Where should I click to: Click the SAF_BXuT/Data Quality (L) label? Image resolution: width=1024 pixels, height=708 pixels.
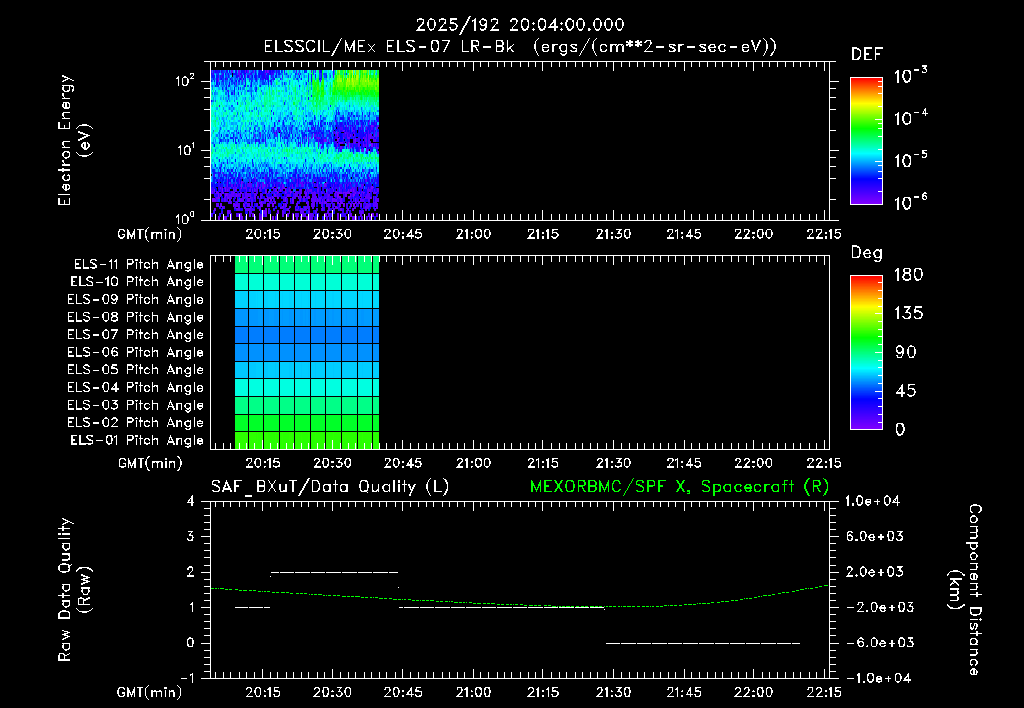(x=330, y=487)
